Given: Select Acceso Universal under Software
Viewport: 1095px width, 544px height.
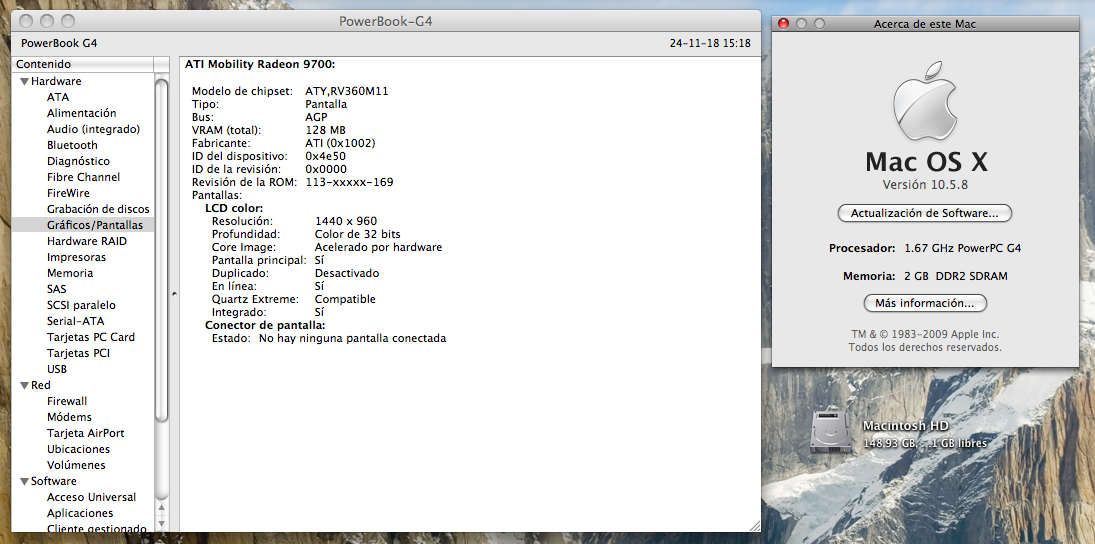Looking at the screenshot, I should click(x=91, y=498).
